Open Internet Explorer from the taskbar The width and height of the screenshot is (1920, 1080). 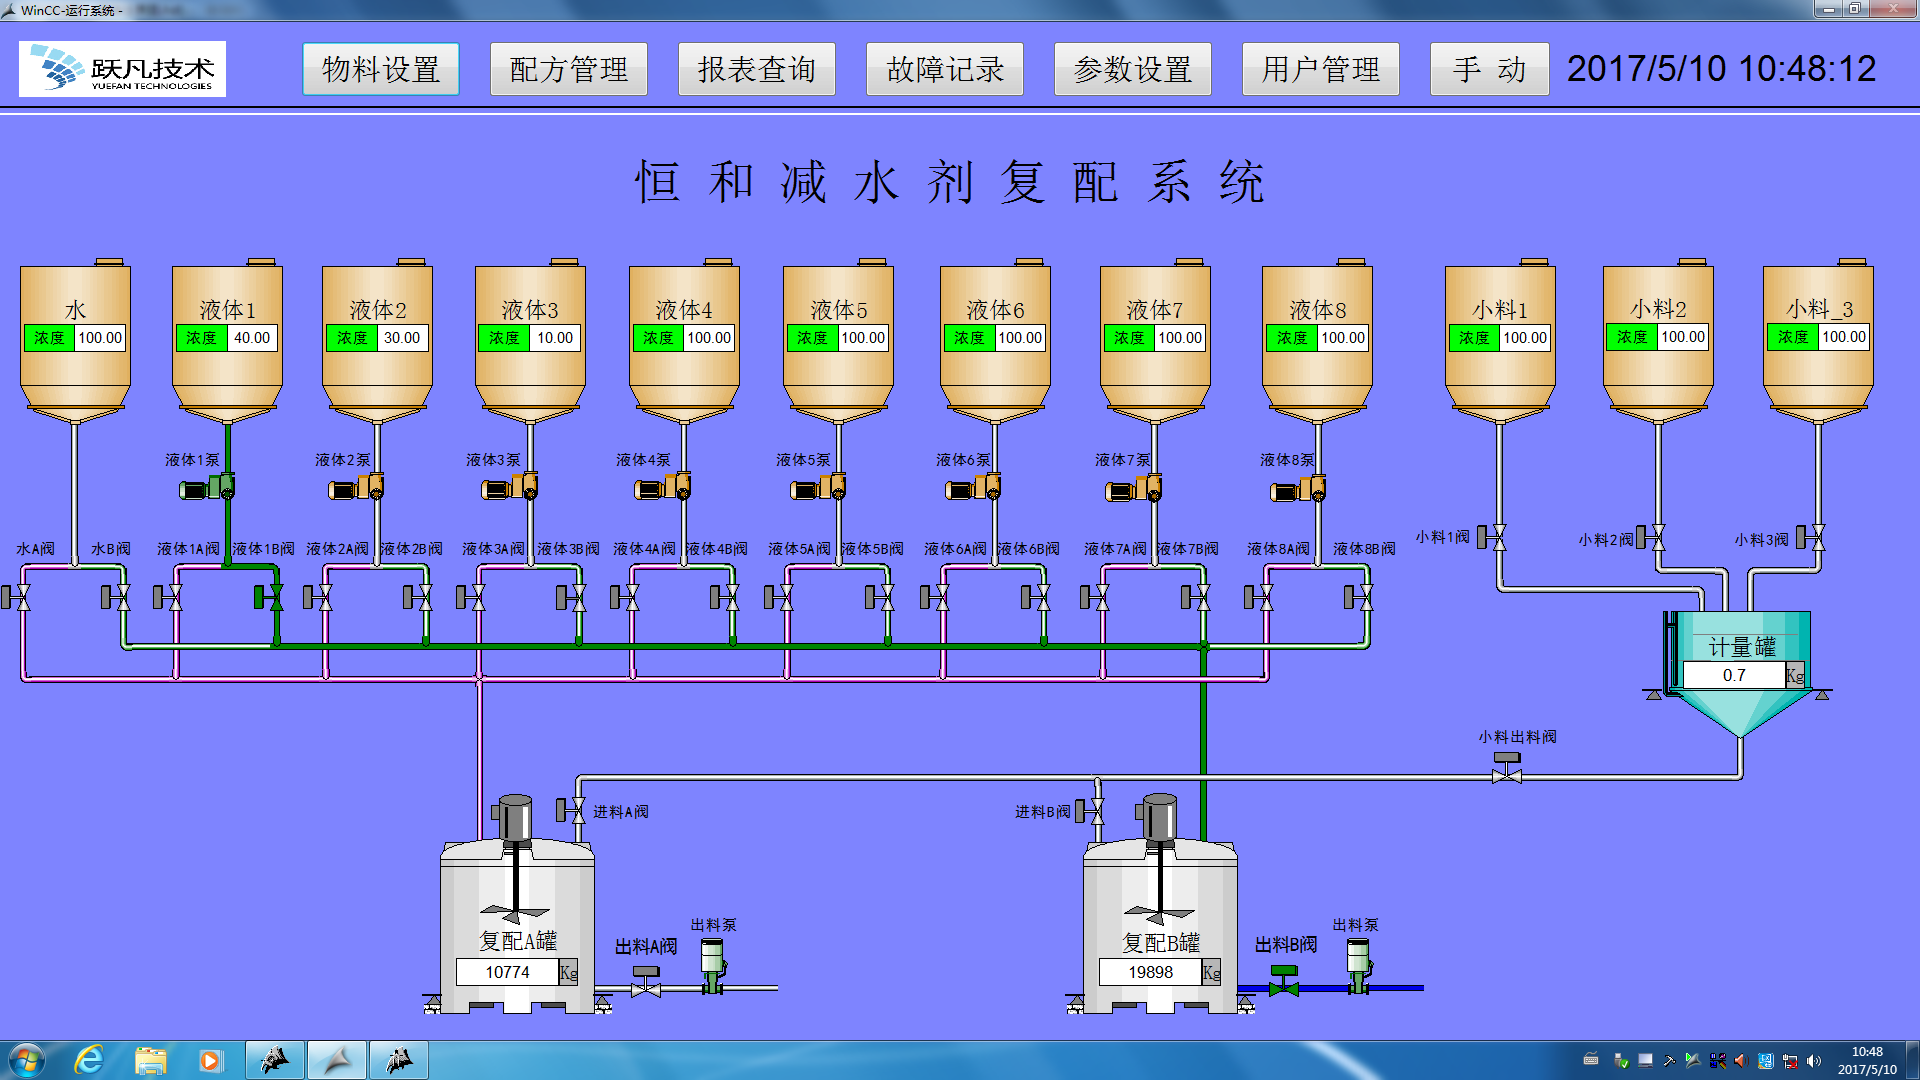point(89,1060)
